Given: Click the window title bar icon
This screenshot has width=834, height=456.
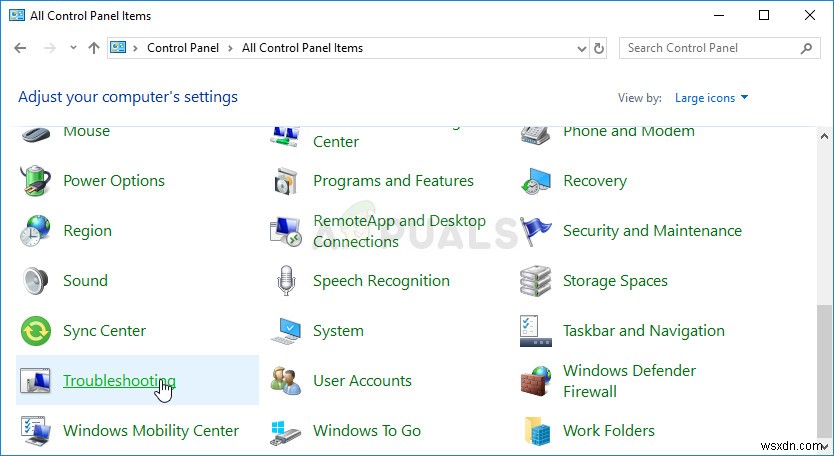Looking at the screenshot, I should (x=16, y=15).
